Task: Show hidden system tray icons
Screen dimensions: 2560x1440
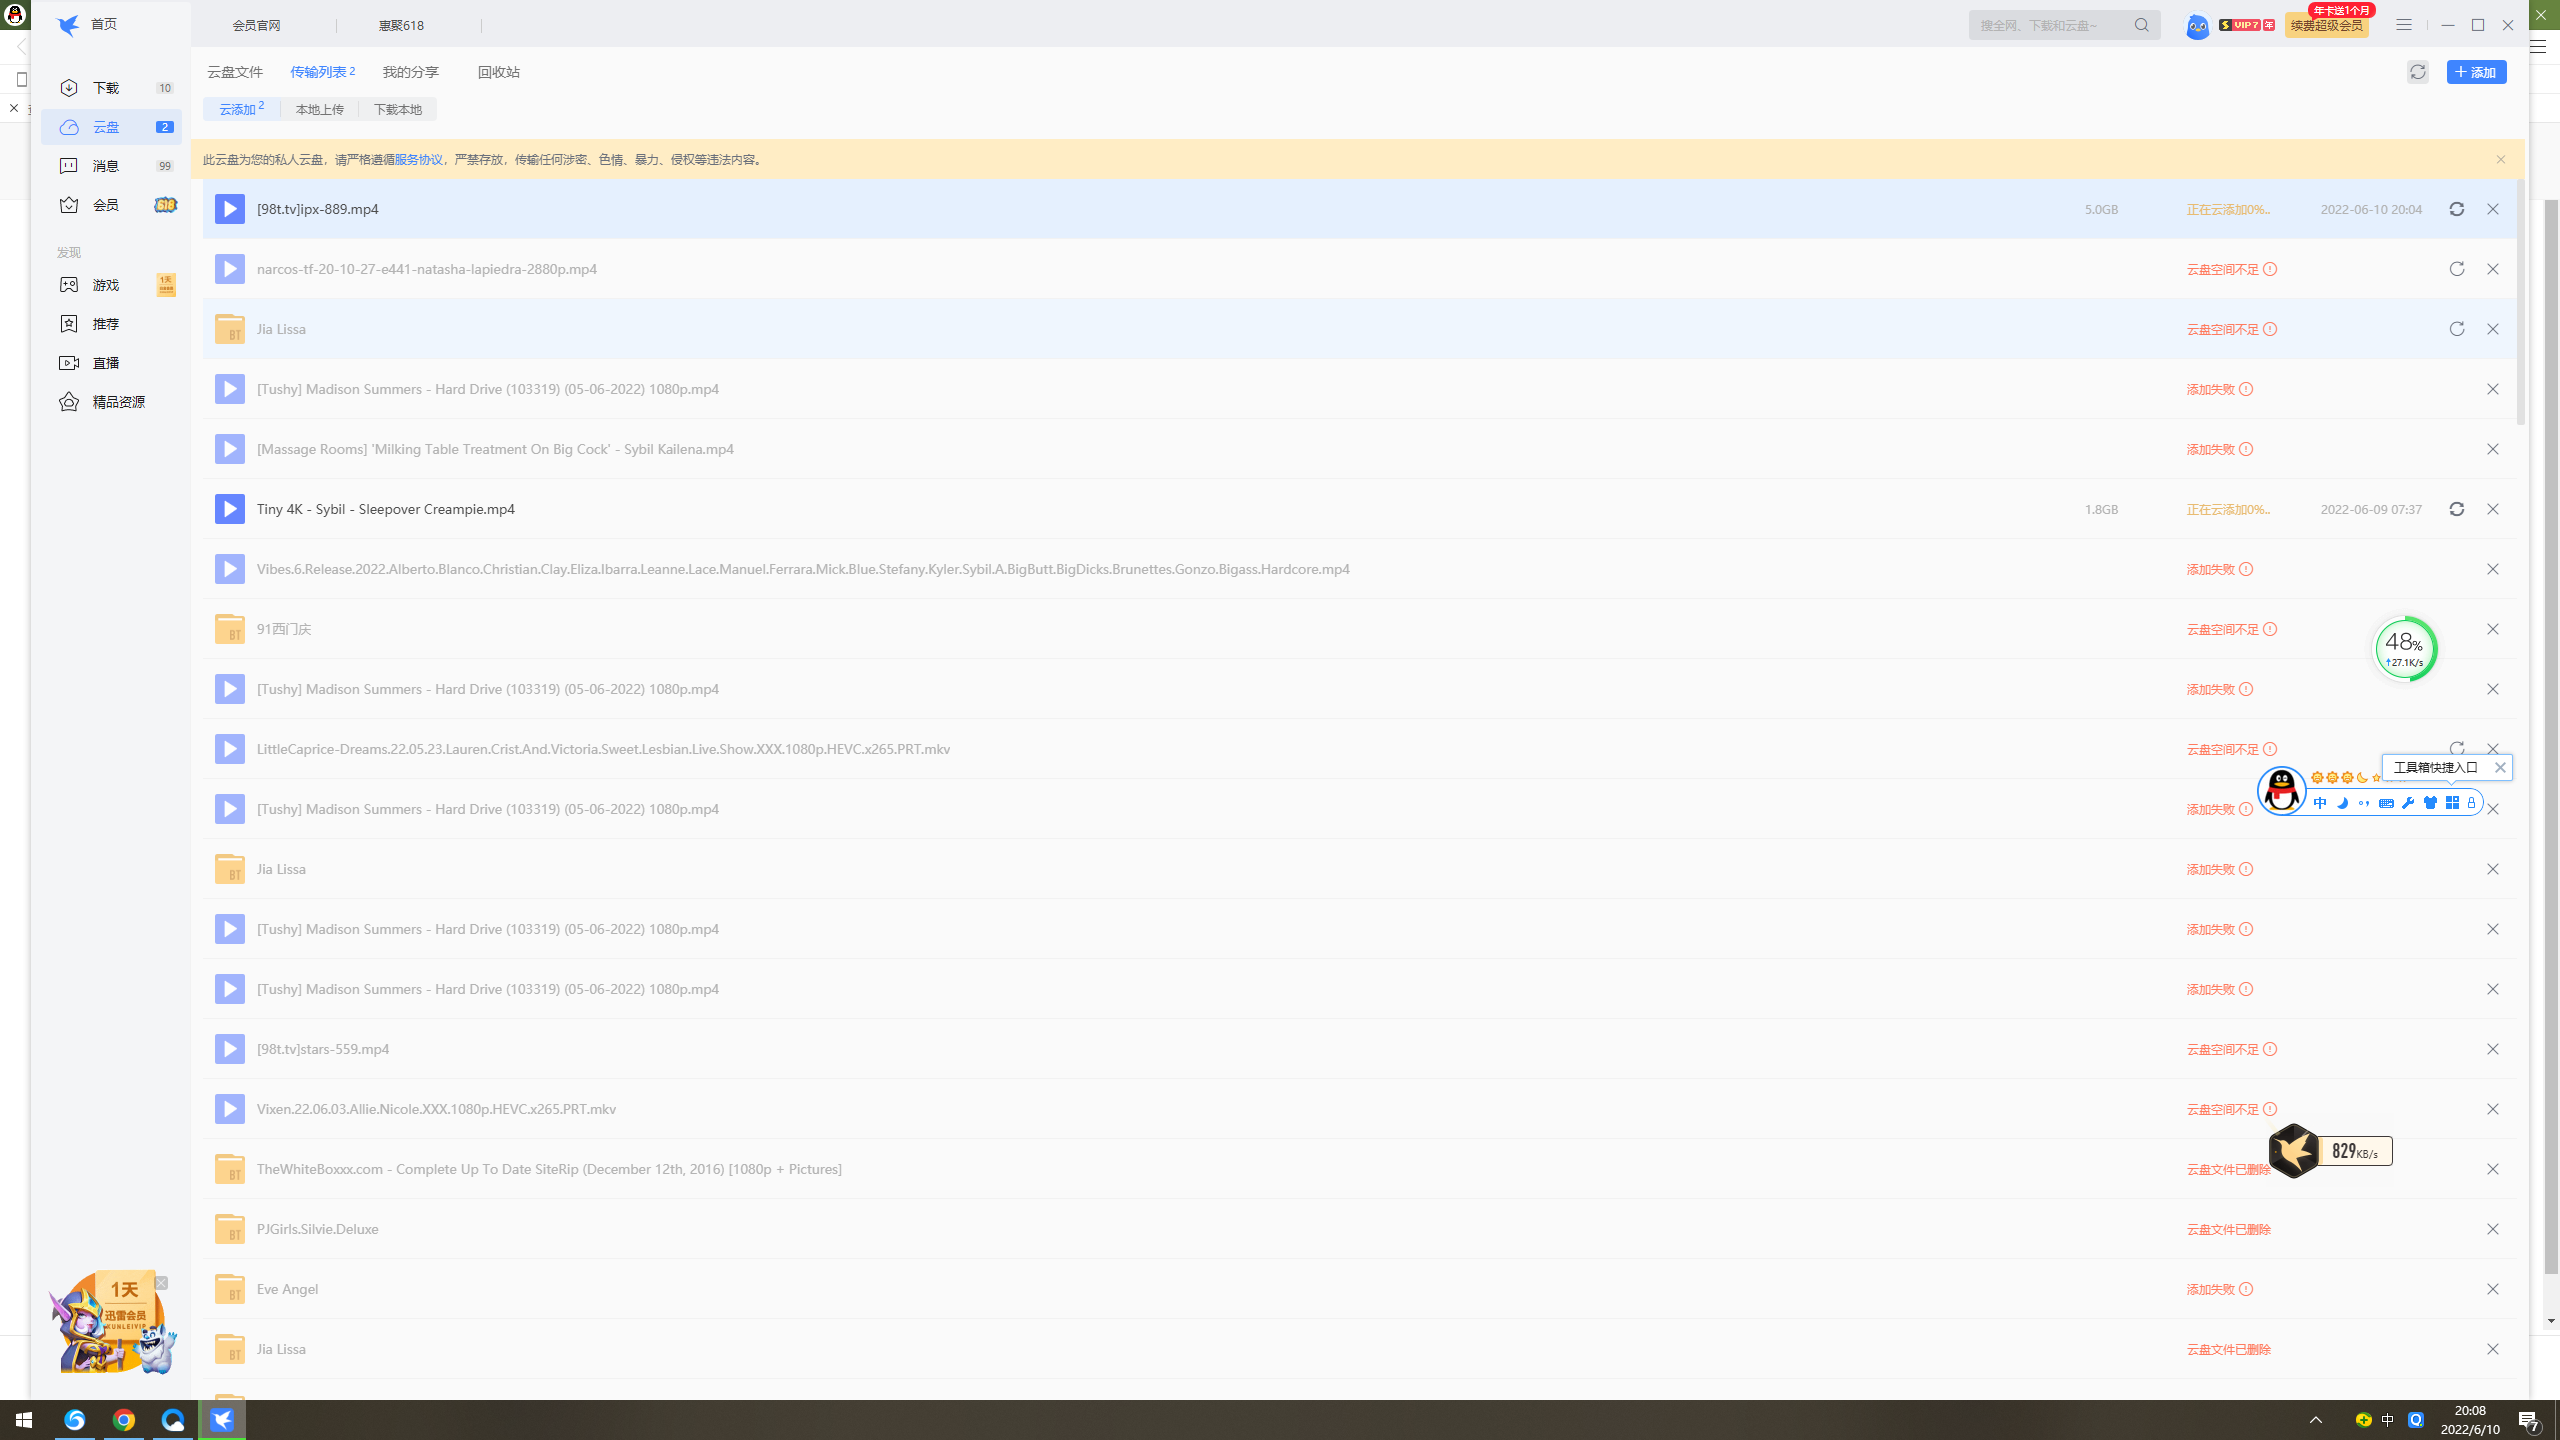Action: coord(2315,1420)
